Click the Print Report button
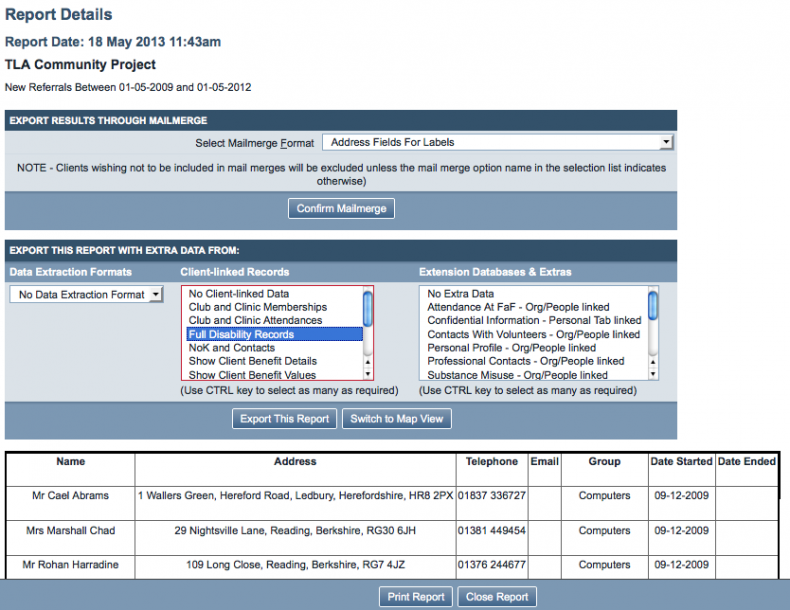790x610 pixels. (x=416, y=597)
